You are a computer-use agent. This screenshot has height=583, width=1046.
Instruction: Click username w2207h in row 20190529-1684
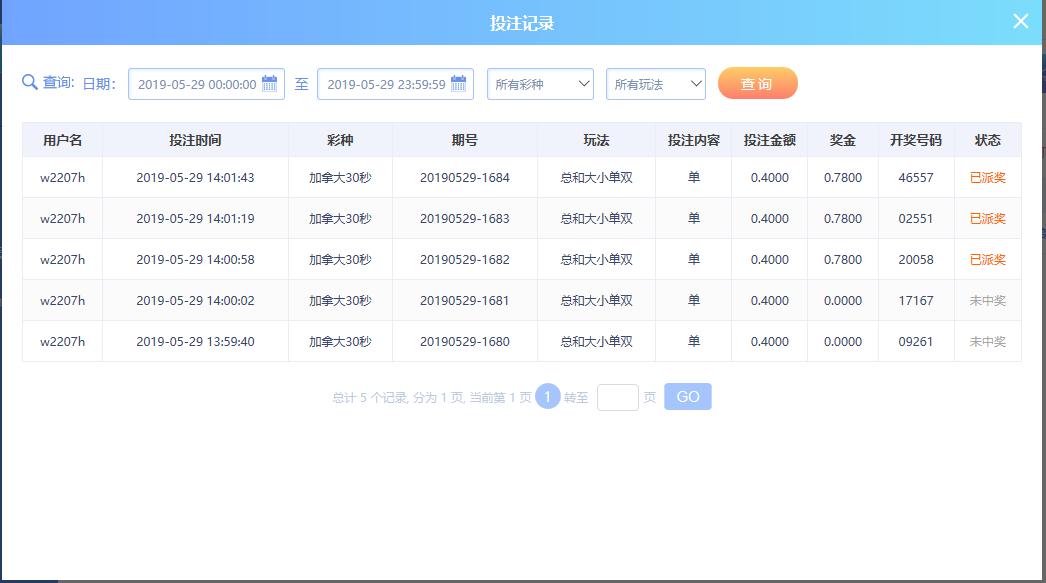pyautogui.click(x=63, y=177)
